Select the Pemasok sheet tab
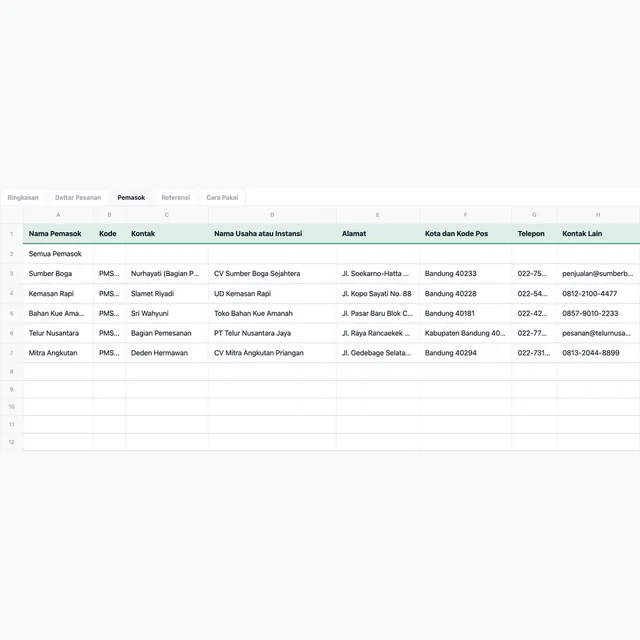Image resolution: width=640 pixels, height=640 pixels. click(131, 198)
